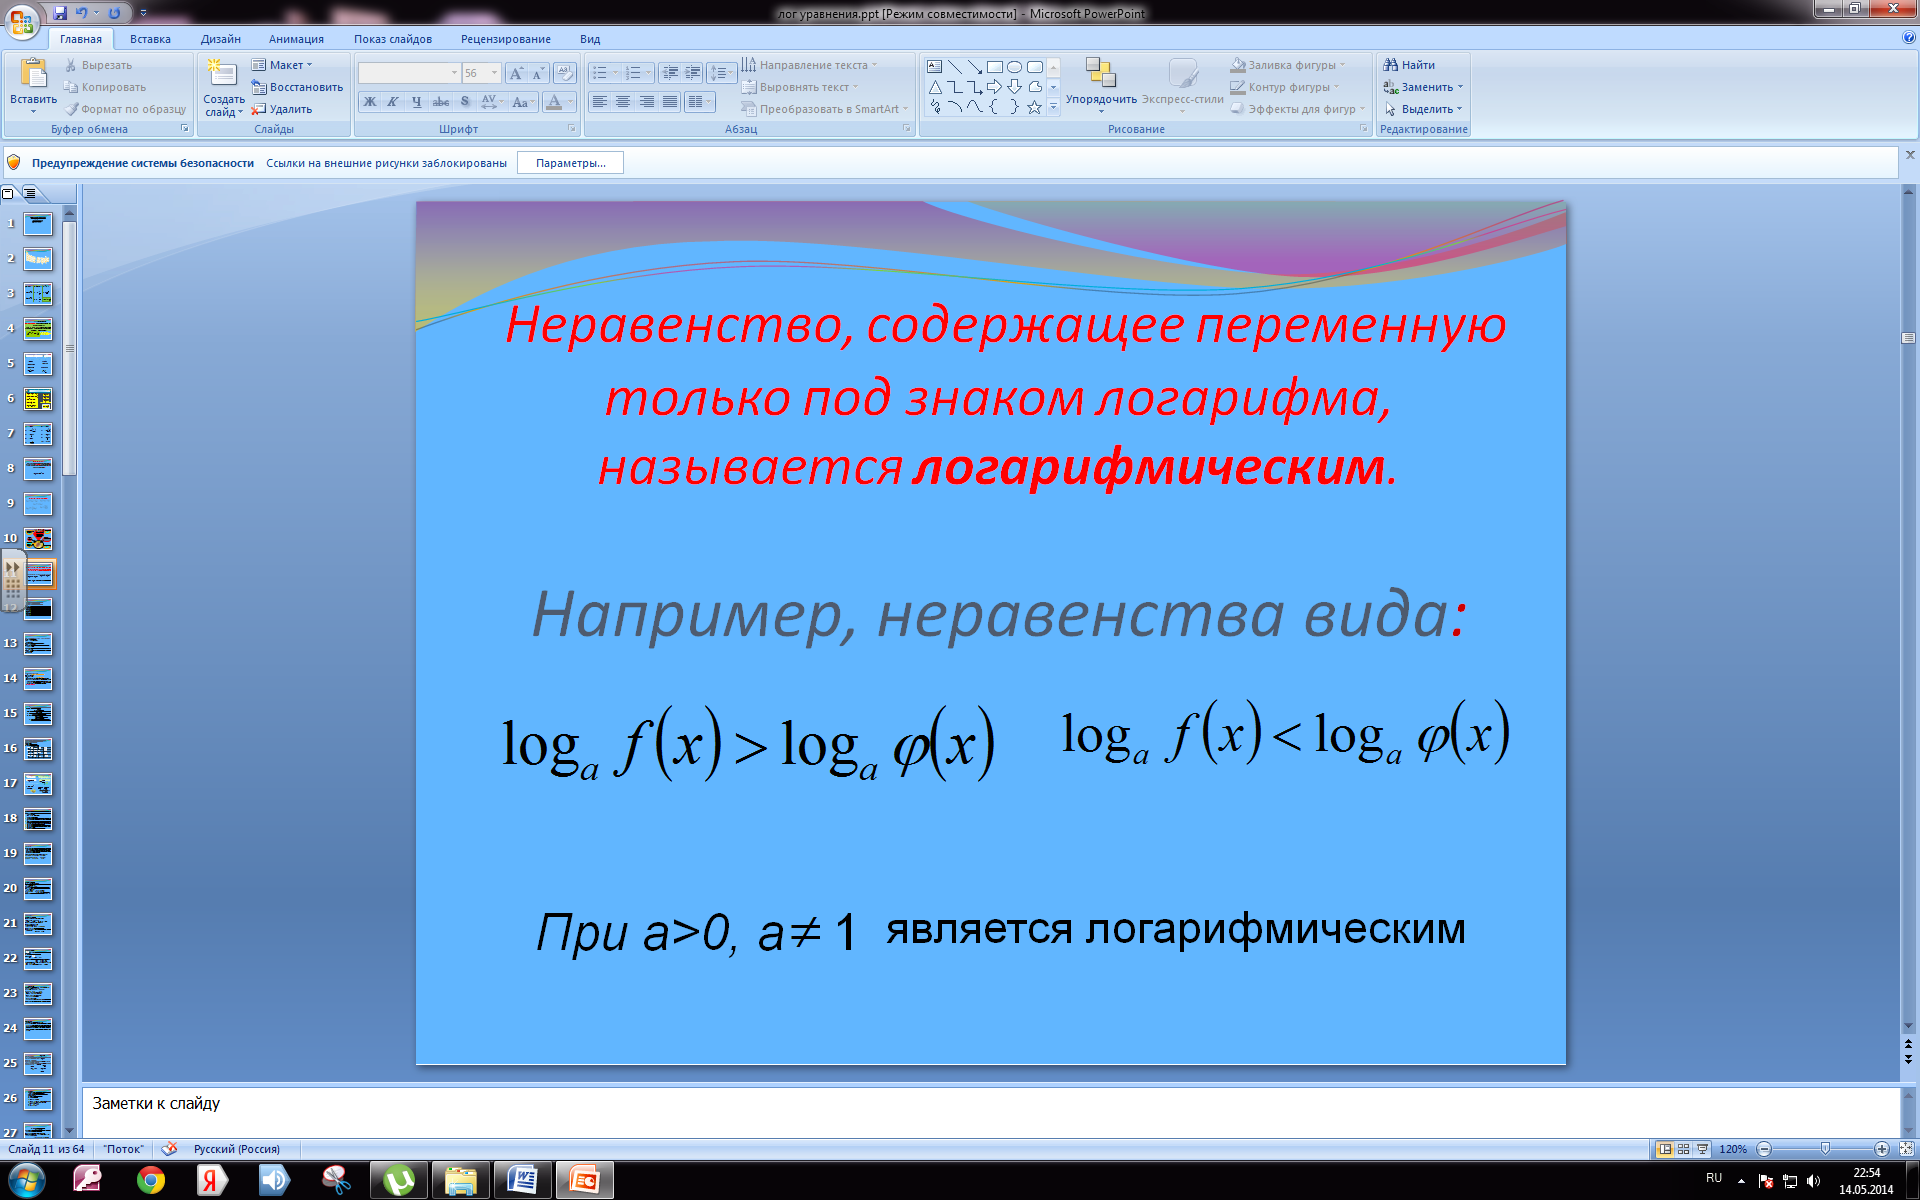Click zoom in plus button
The width and height of the screenshot is (1920, 1200).
coord(1882,1149)
